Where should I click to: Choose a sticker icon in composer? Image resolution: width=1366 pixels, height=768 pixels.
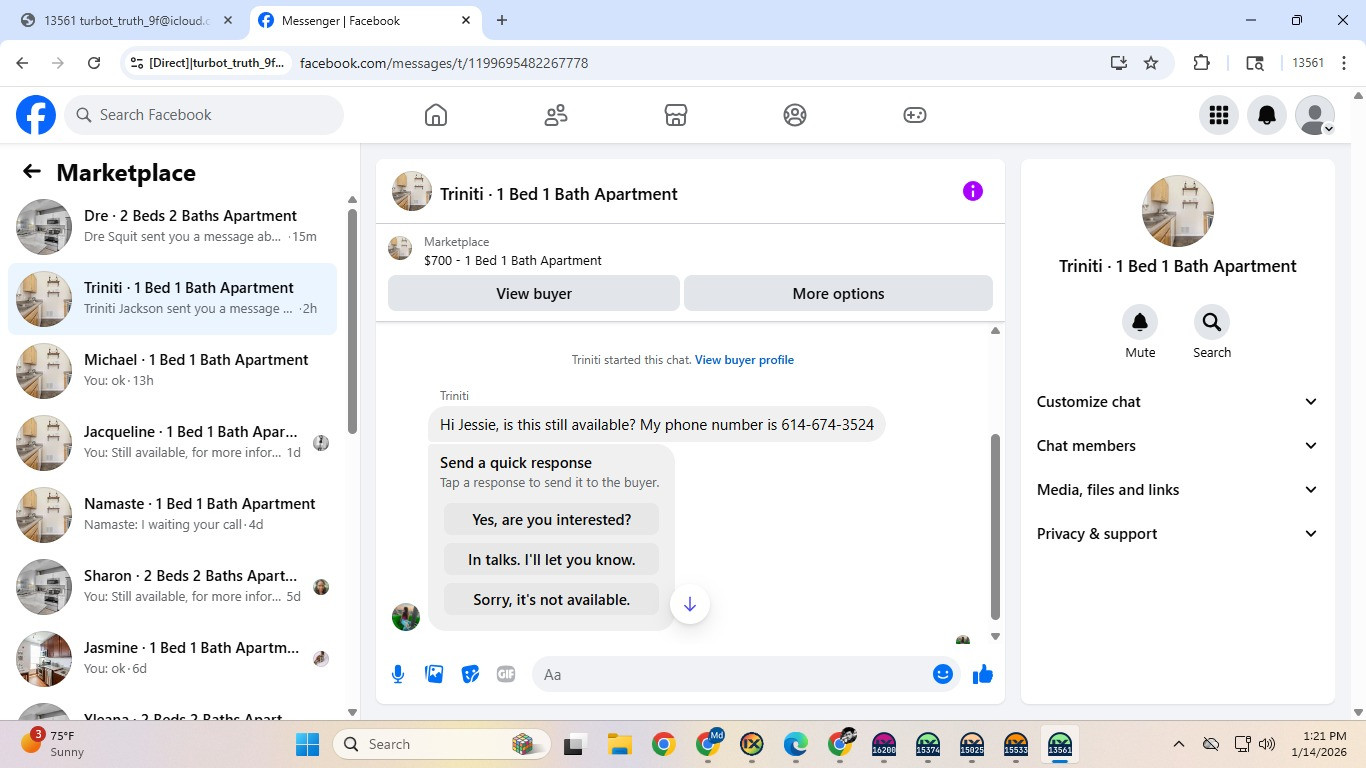(x=470, y=674)
